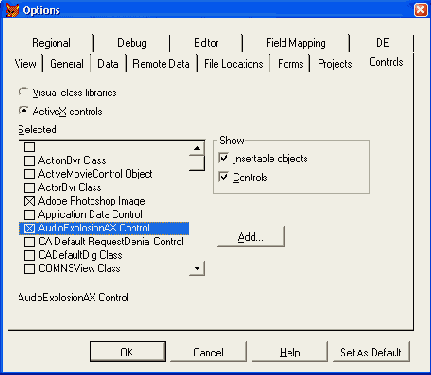The height and width of the screenshot is (375, 431).
Task: Open the Debug tab
Action: [x=132, y=43]
